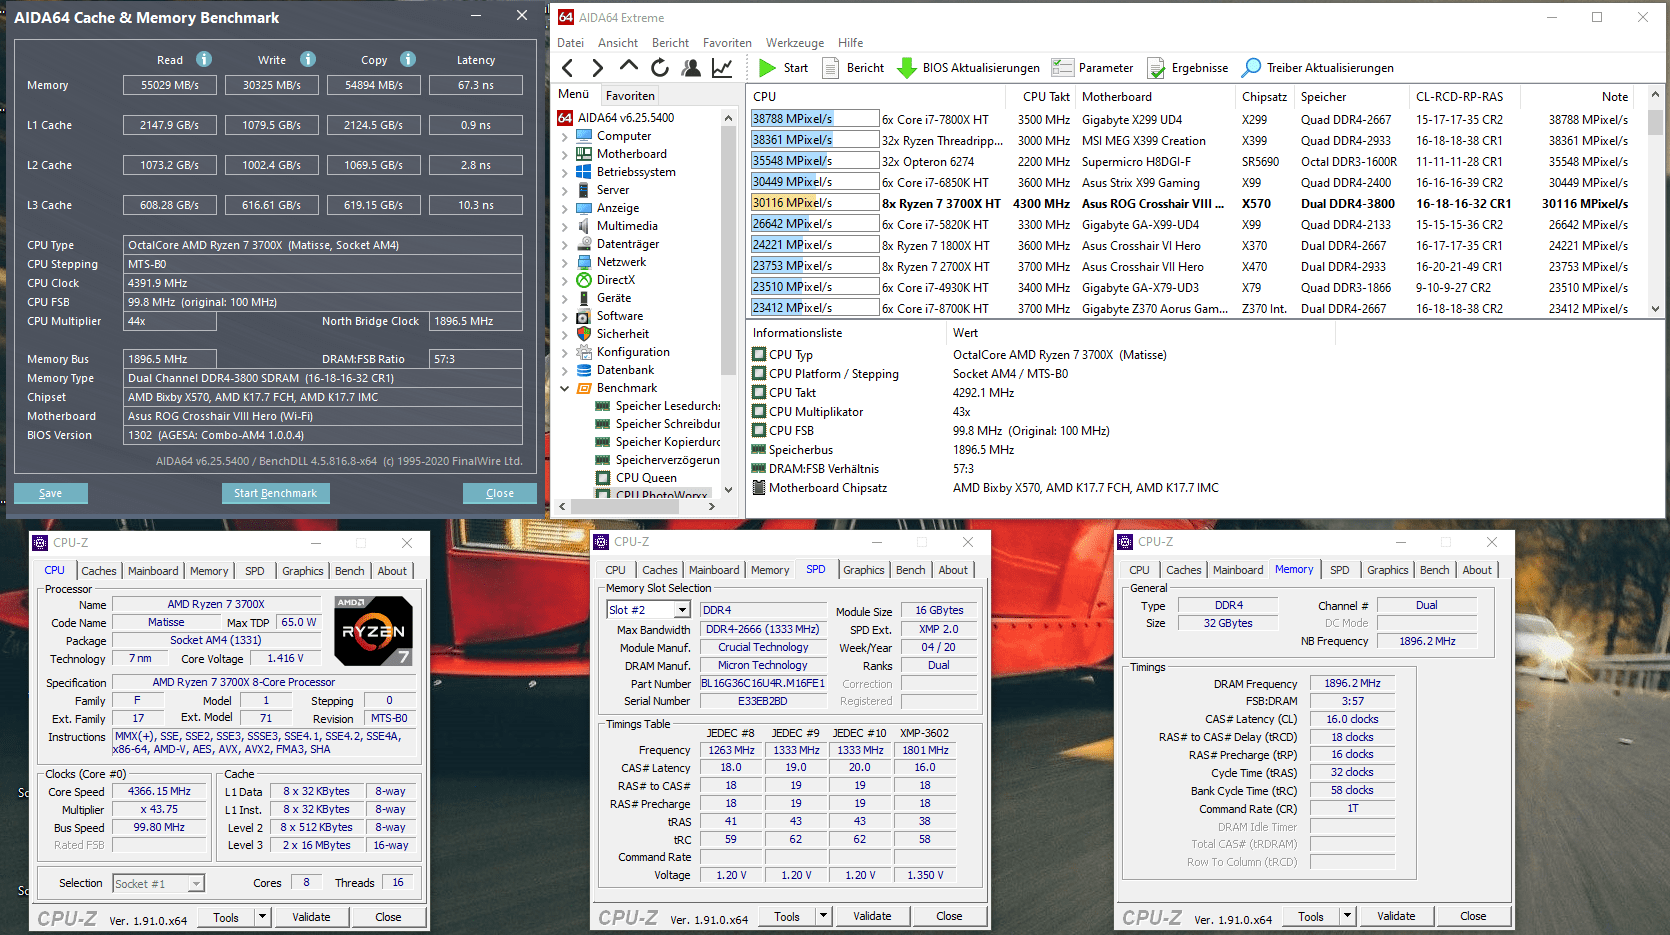This screenshot has height=935, width=1670.
Task: Open the Slot #2 dropdown in CPU-Z SPD
Action: coord(682,610)
